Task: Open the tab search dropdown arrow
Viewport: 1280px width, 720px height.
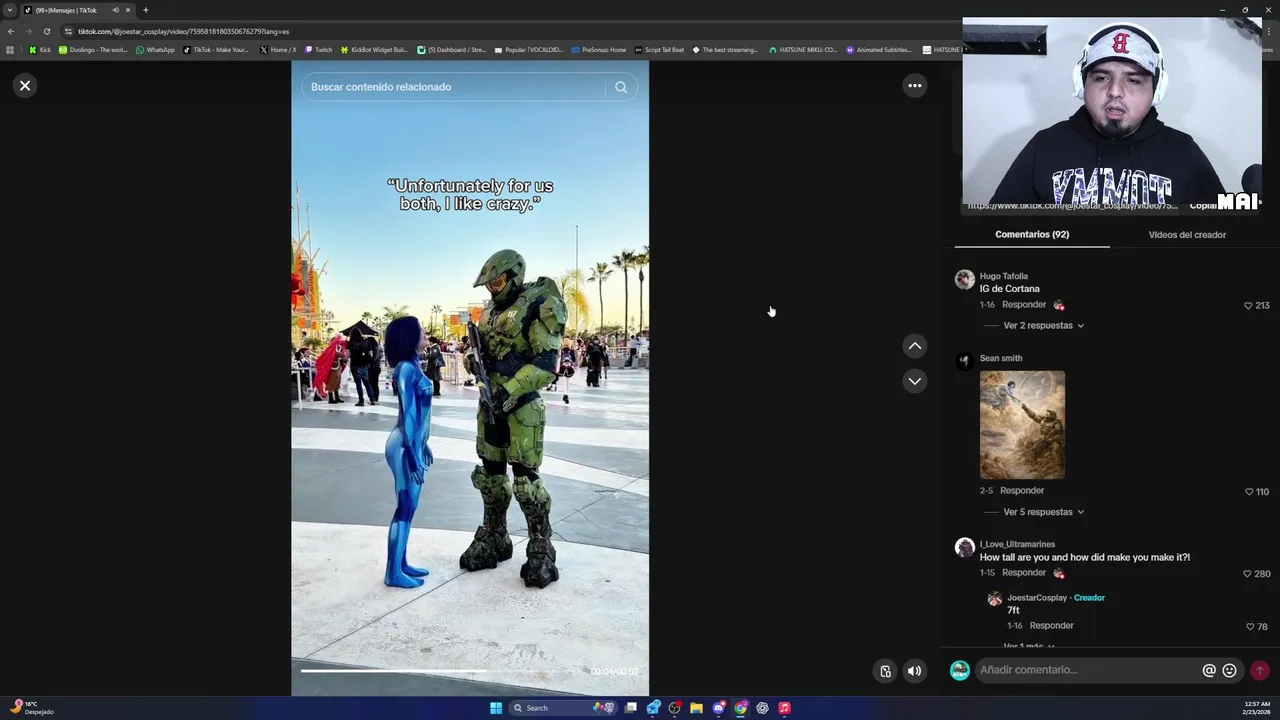Action: (x=9, y=10)
